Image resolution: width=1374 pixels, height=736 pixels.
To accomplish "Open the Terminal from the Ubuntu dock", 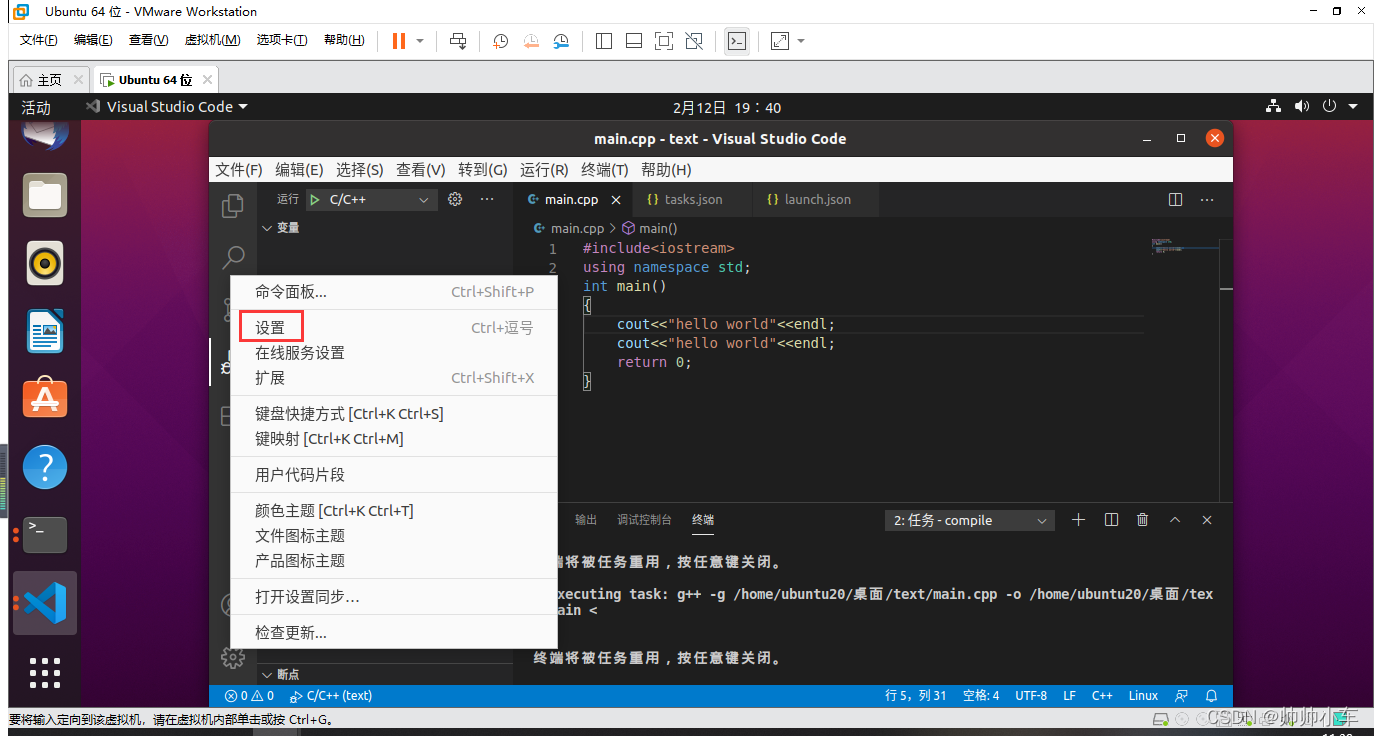I will click(45, 534).
